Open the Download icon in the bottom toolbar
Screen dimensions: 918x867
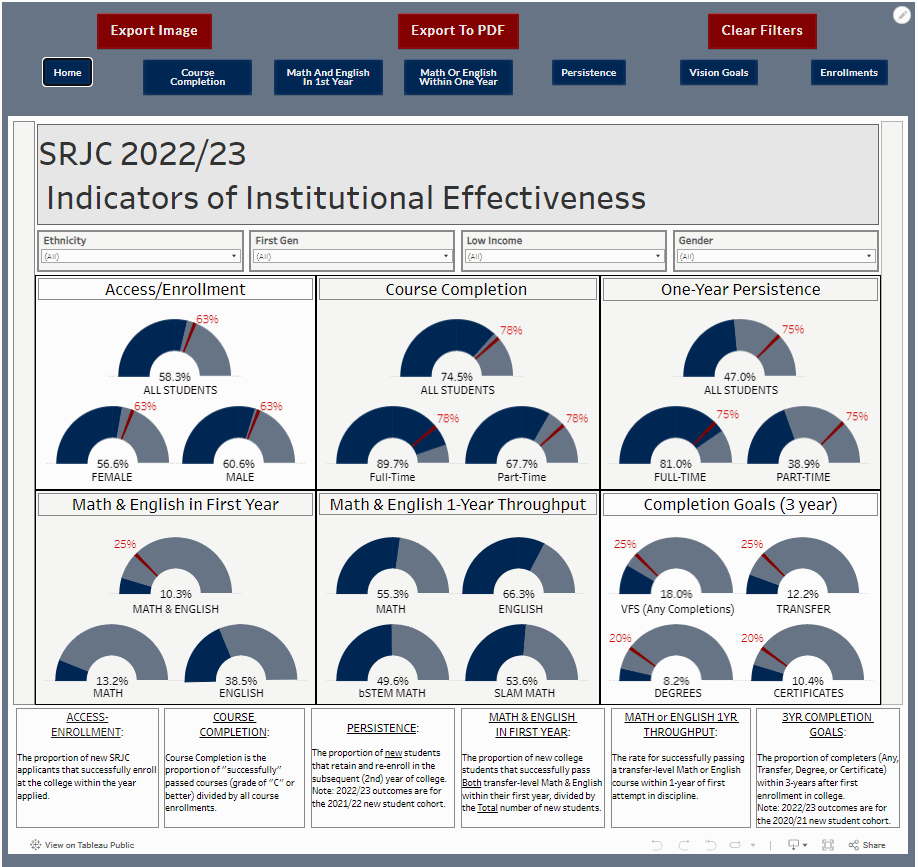[793, 845]
